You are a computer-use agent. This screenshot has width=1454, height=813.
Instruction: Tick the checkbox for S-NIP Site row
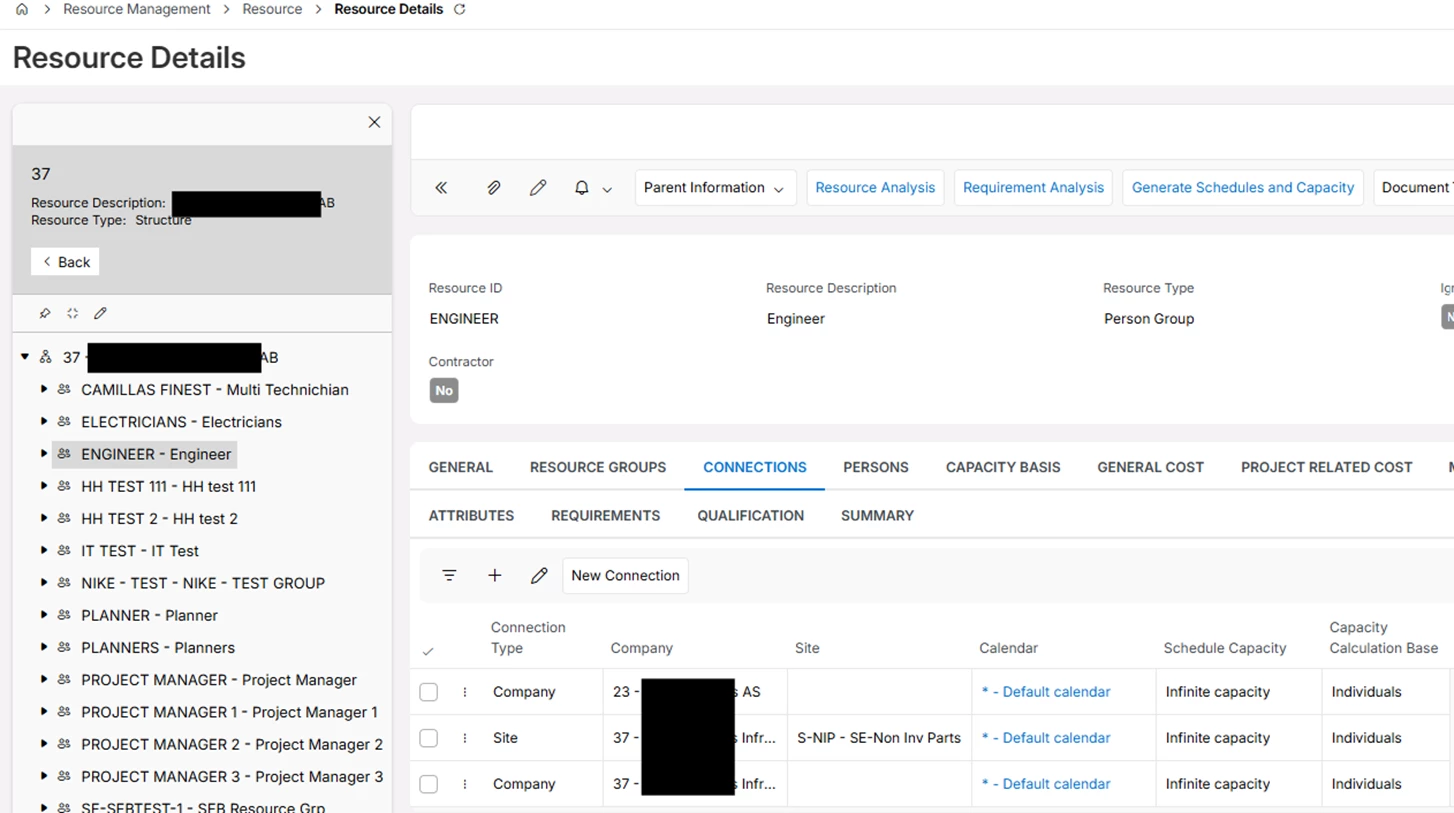pyautogui.click(x=429, y=738)
